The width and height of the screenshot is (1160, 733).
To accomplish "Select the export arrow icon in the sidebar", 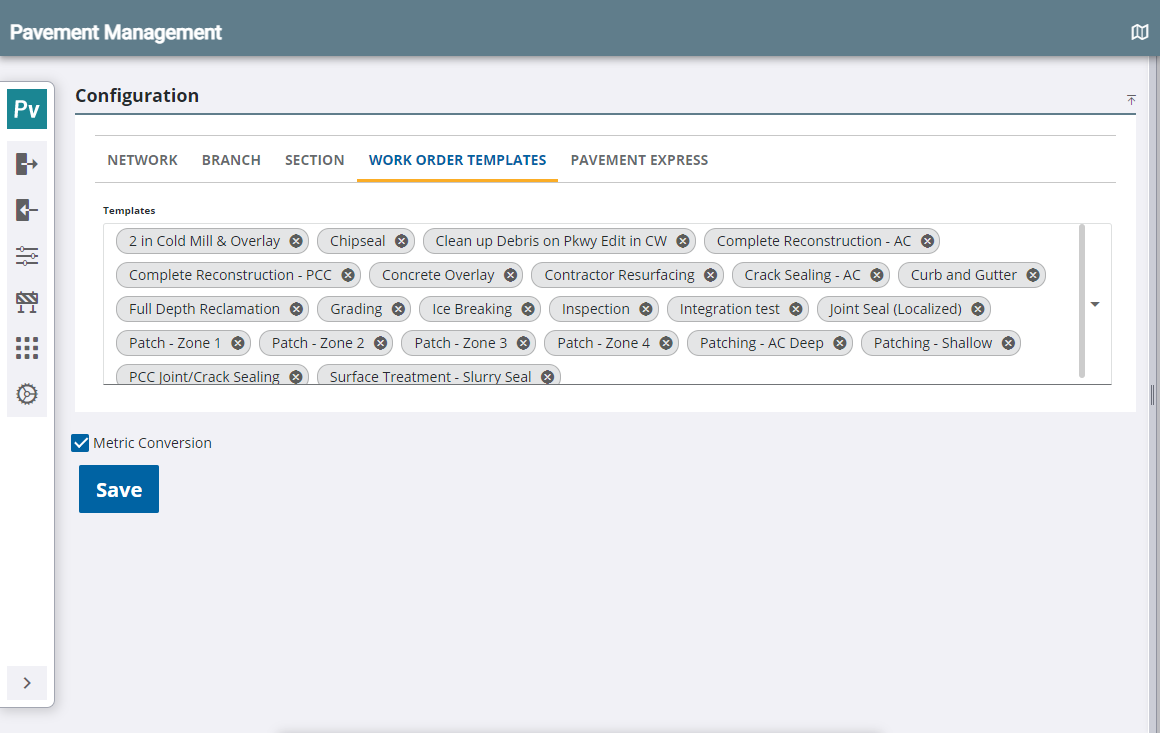I will click(x=26, y=165).
